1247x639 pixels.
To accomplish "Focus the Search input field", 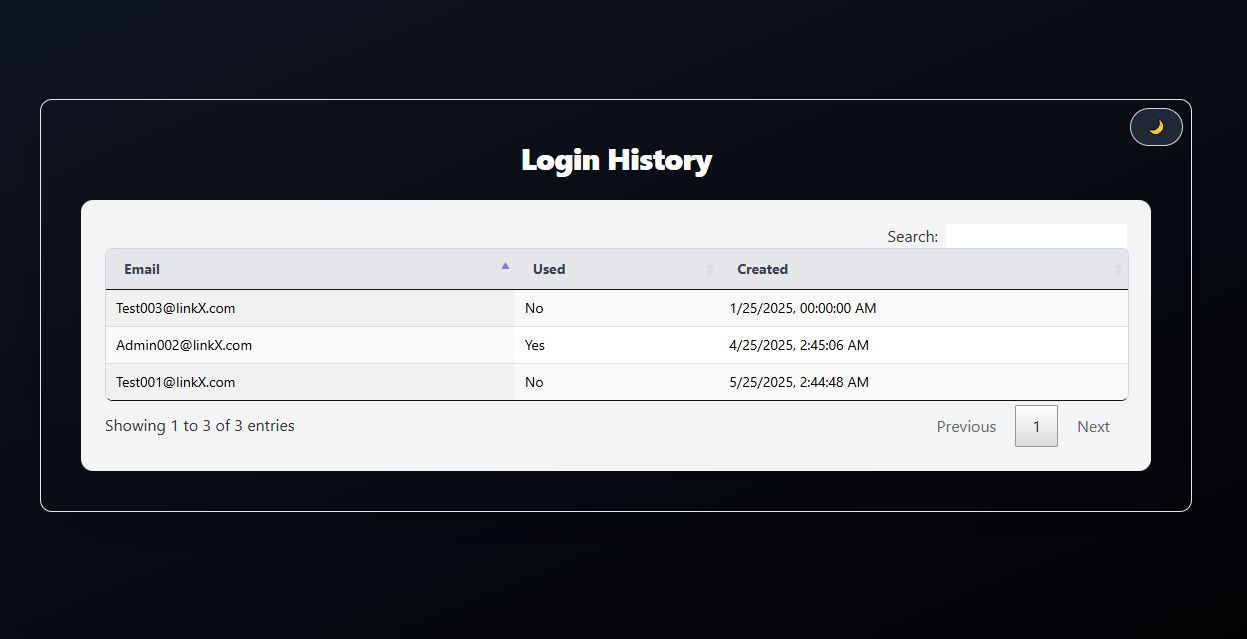I will pos(1036,236).
